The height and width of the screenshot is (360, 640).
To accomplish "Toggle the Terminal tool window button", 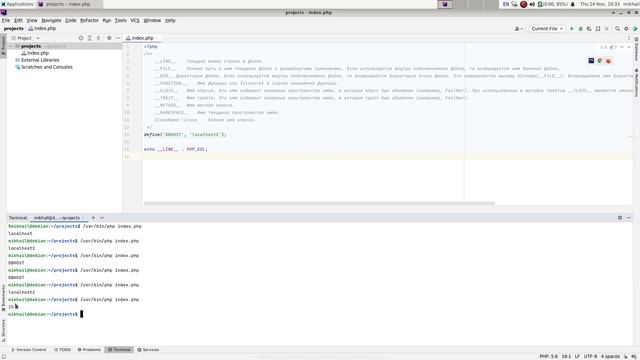I will (119, 350).
